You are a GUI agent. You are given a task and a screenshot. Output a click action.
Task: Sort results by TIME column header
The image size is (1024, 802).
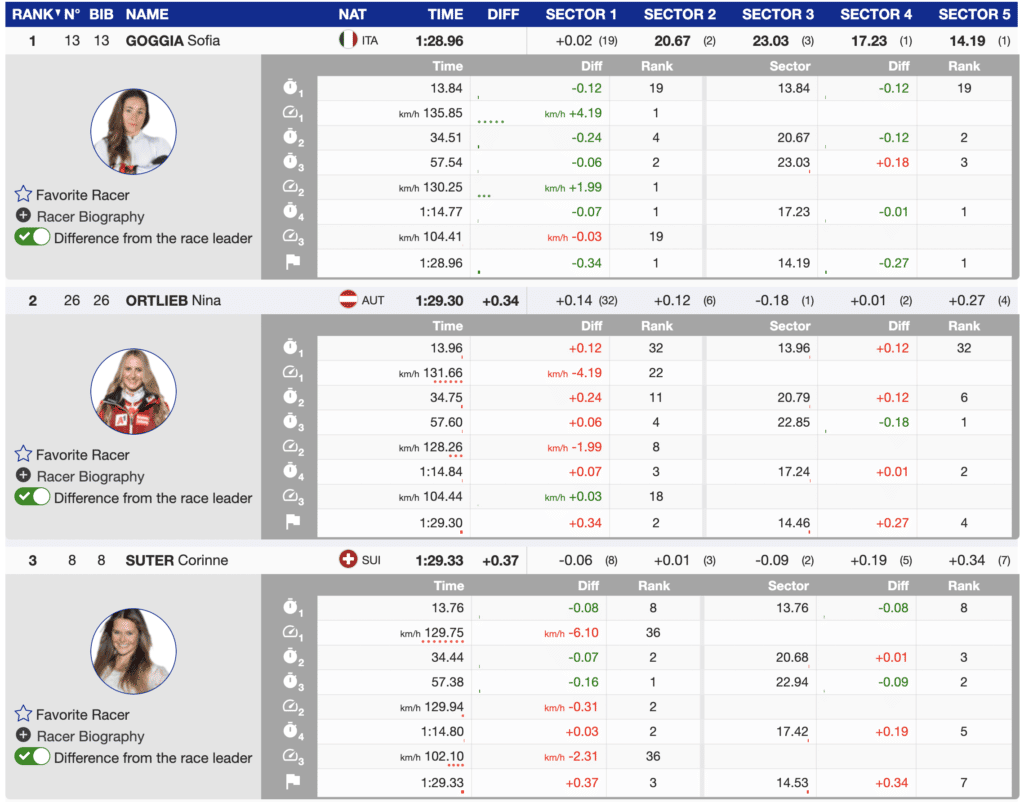point(445,14)
